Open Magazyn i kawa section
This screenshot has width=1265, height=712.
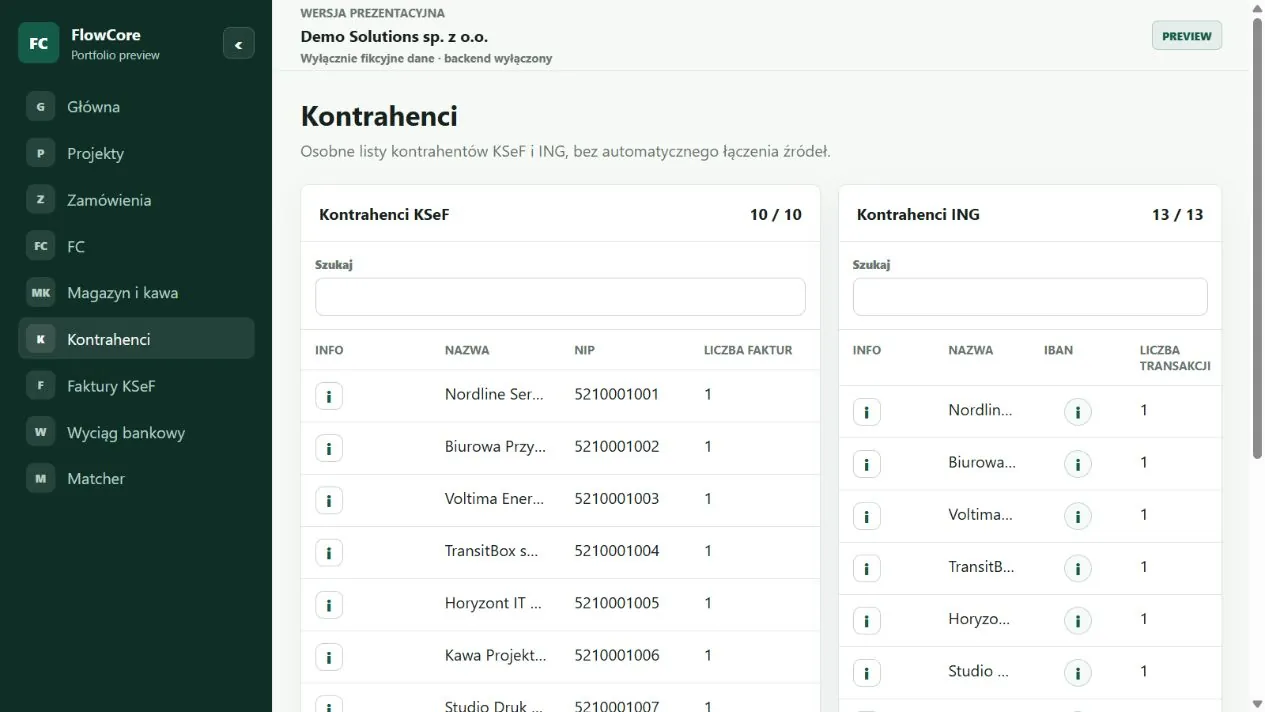(136, 293)
